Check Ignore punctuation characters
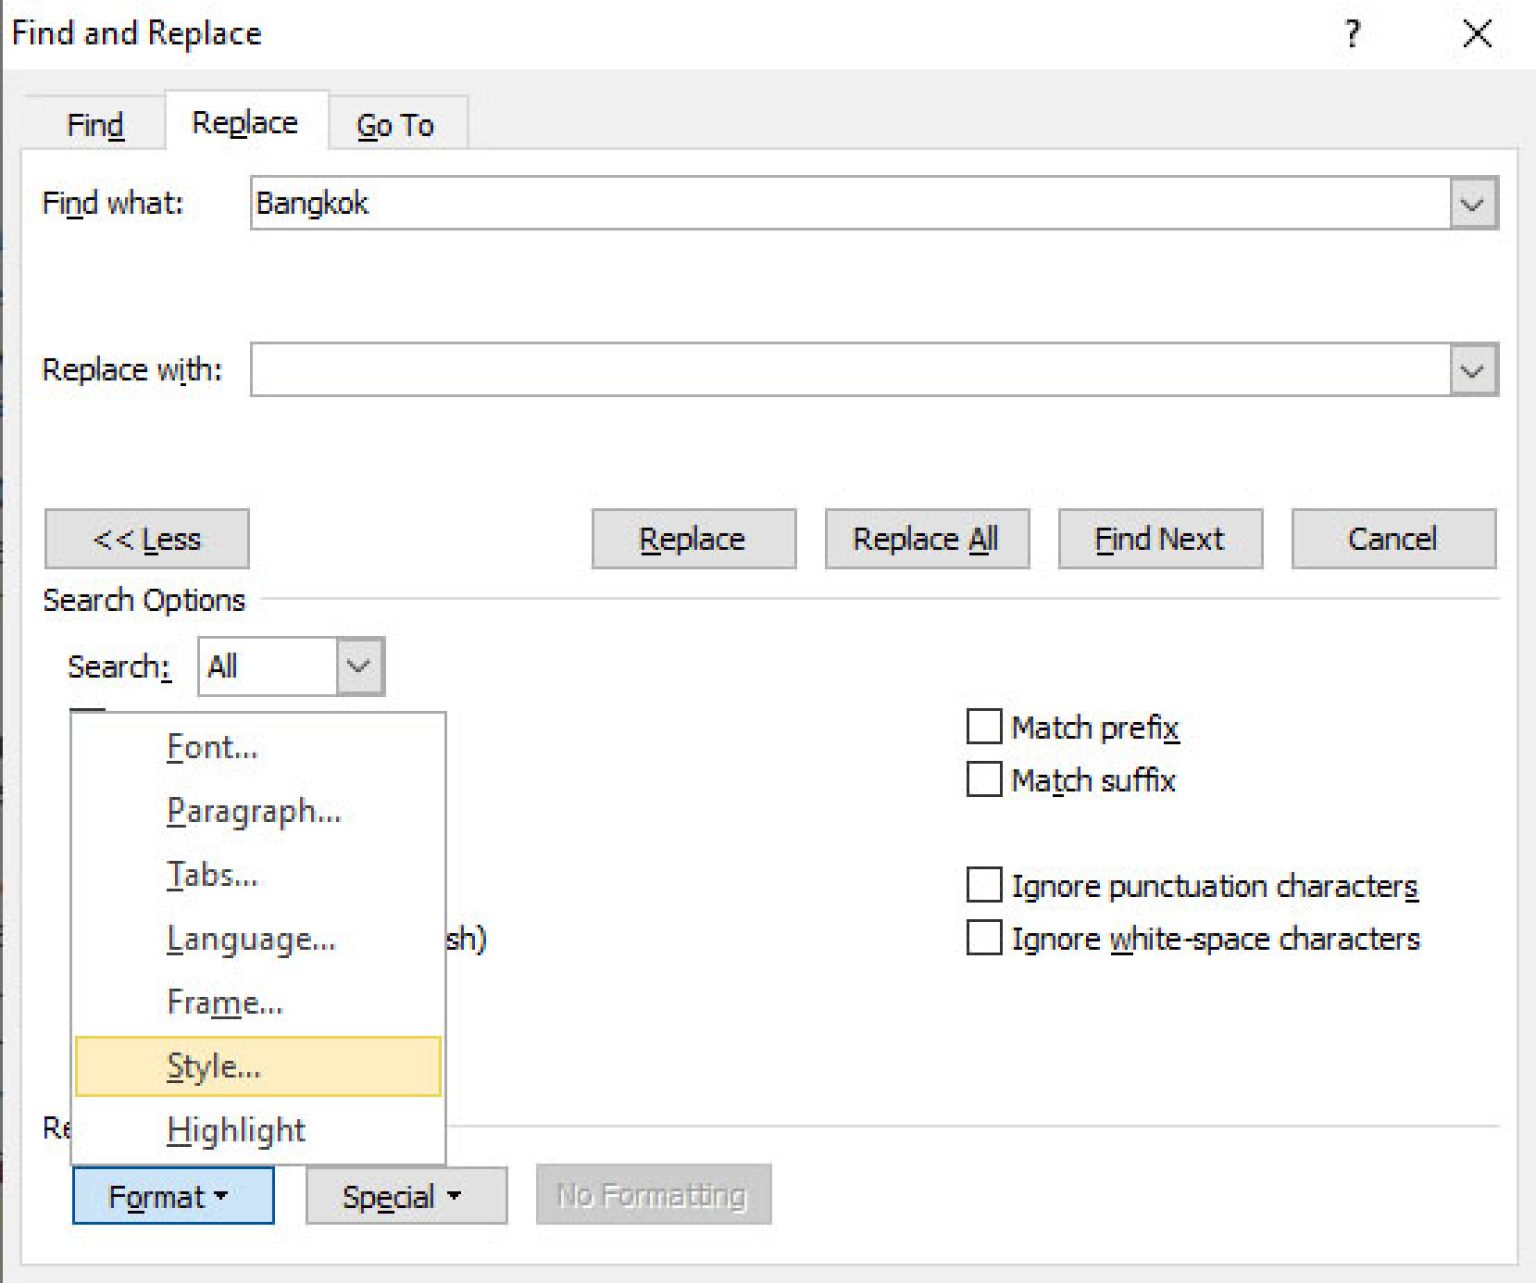1536x1283 pixels. pos(982,884)
